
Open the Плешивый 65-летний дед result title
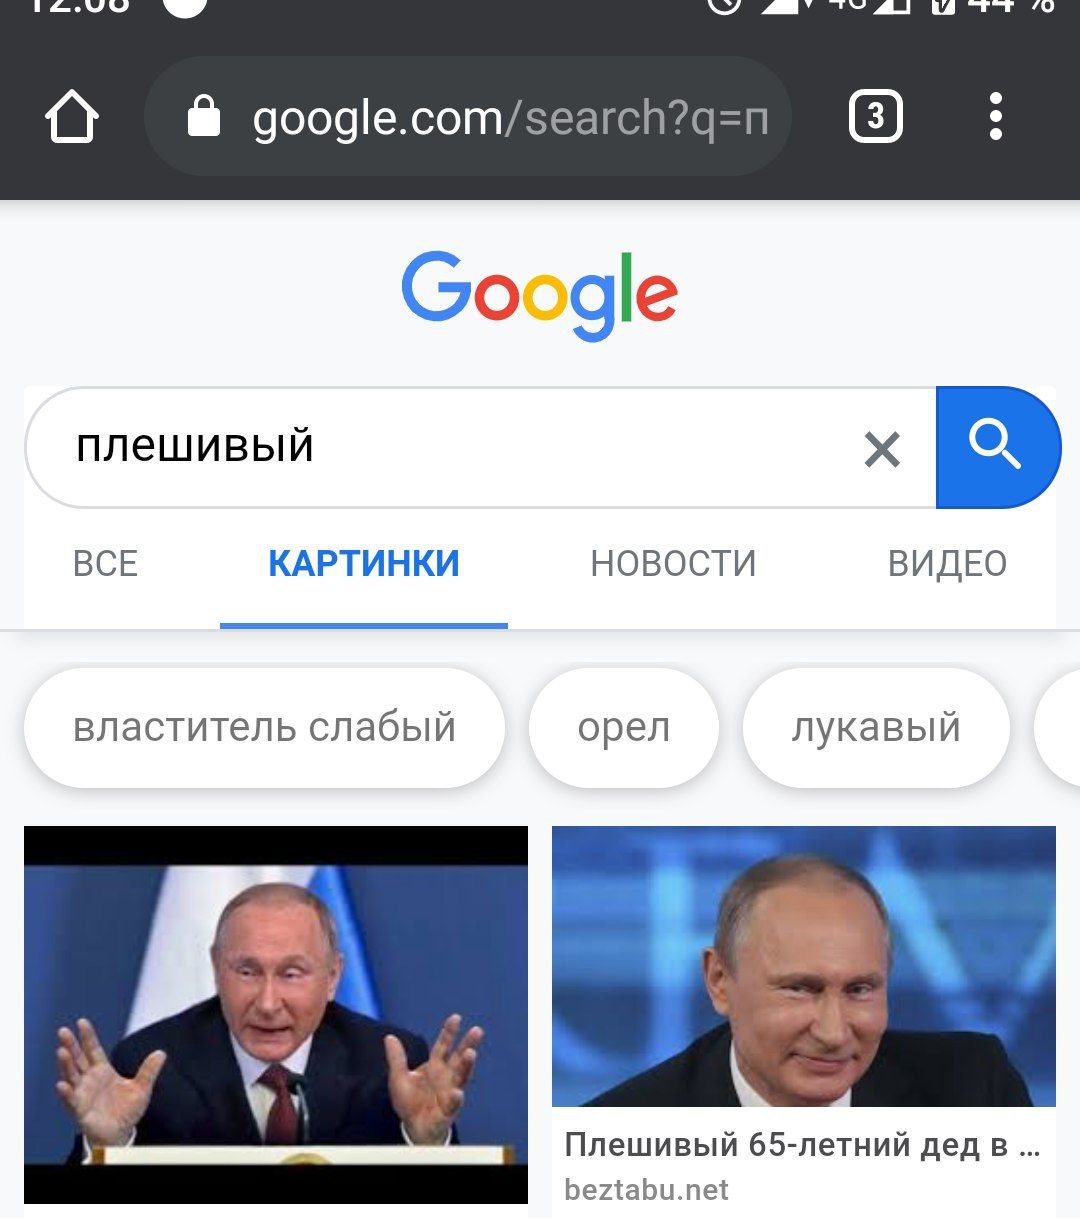(802, 1144)
